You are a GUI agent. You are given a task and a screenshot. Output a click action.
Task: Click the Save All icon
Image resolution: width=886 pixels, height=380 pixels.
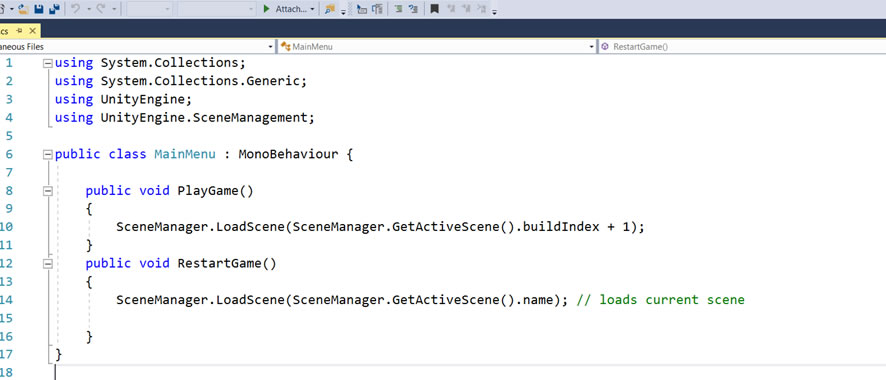(55, 9)
